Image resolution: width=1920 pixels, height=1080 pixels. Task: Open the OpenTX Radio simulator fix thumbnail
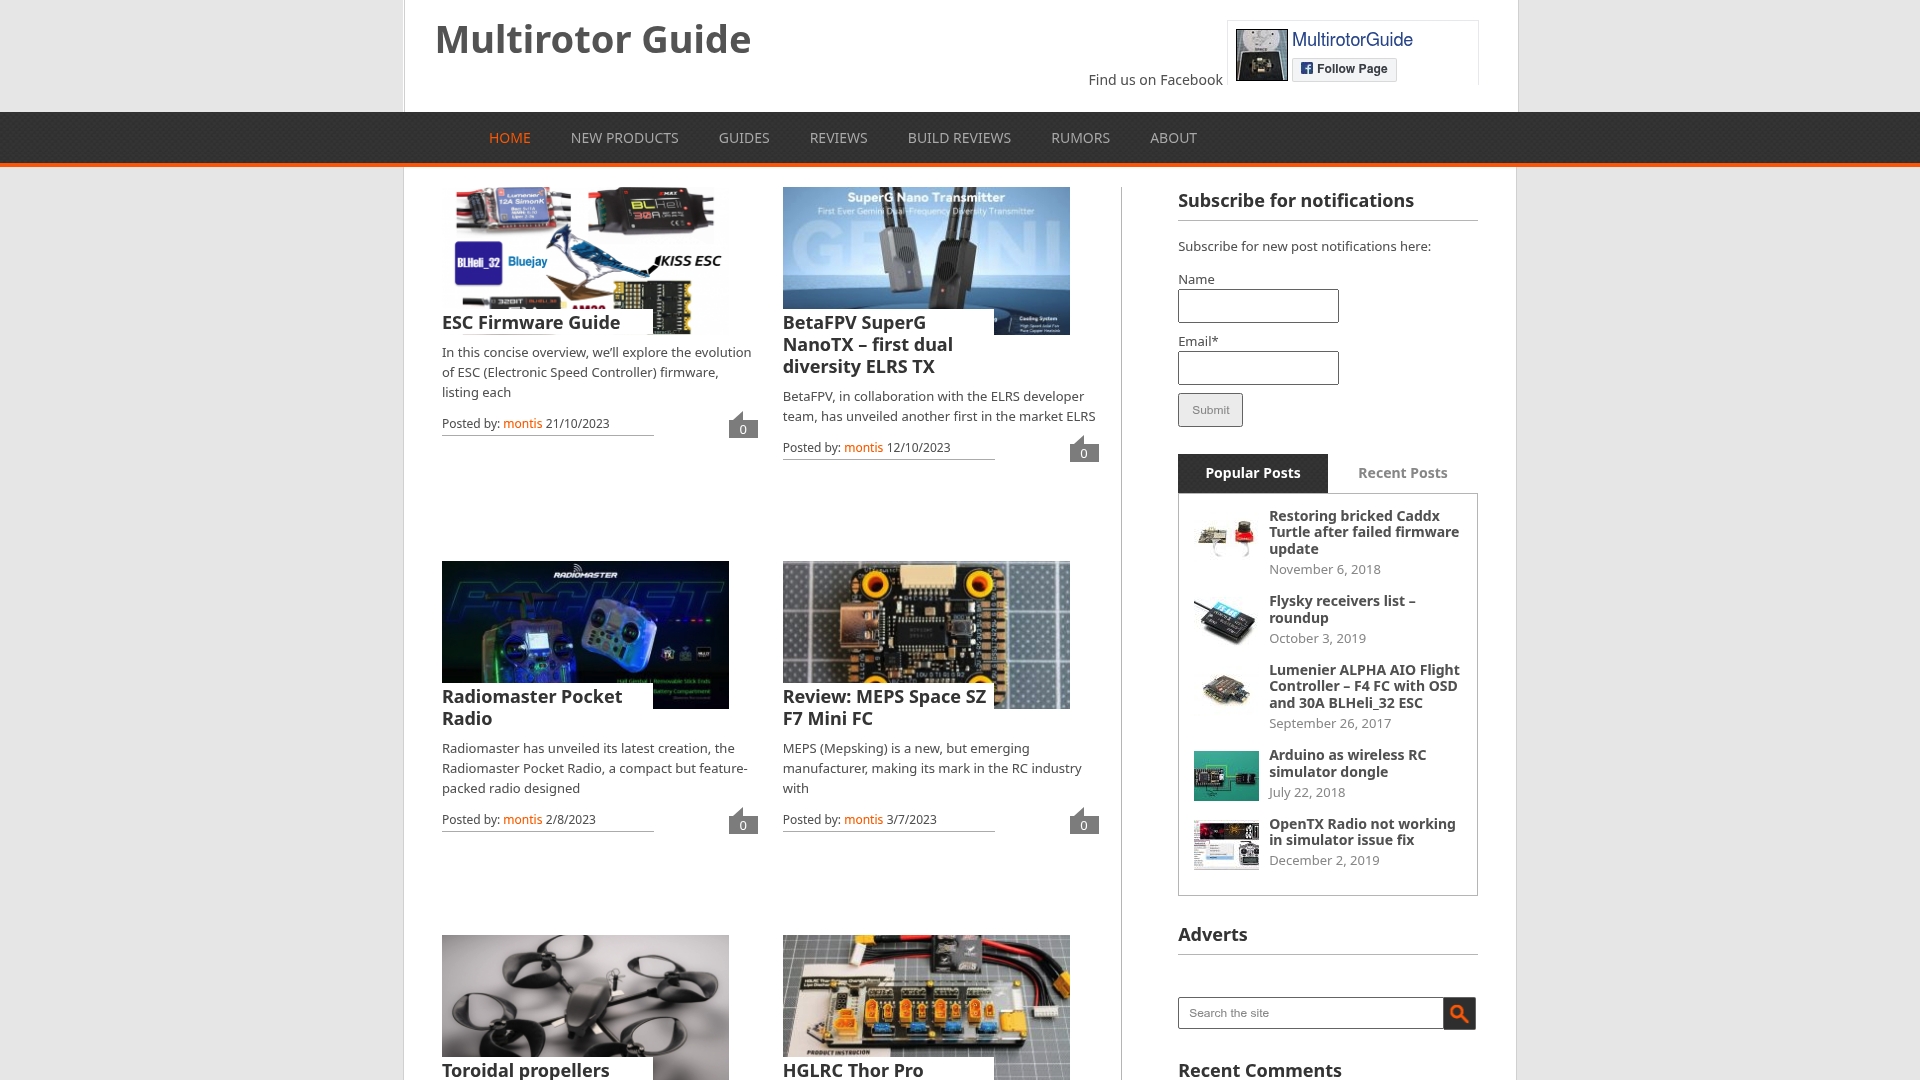pos(1226,845)
